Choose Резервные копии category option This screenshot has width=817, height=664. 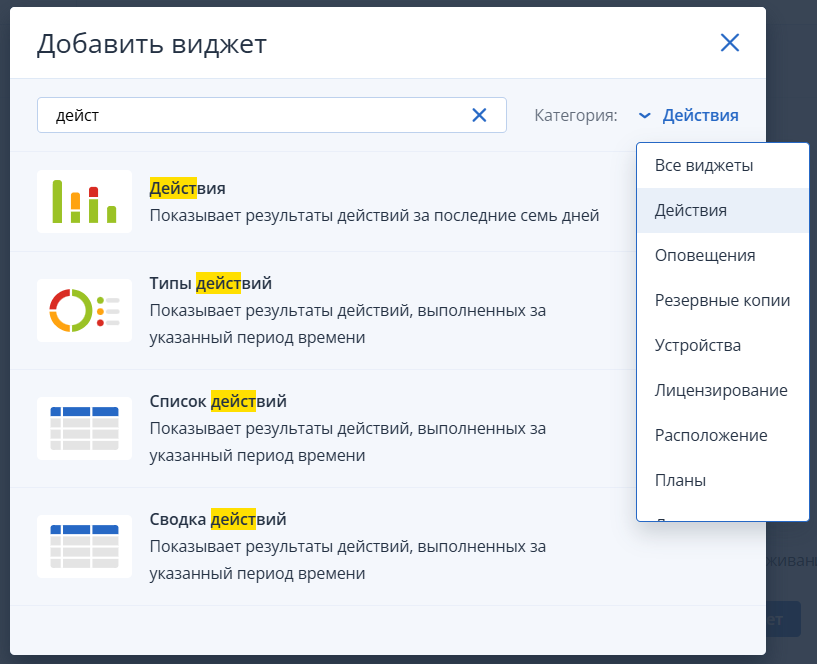coord(722,300)
